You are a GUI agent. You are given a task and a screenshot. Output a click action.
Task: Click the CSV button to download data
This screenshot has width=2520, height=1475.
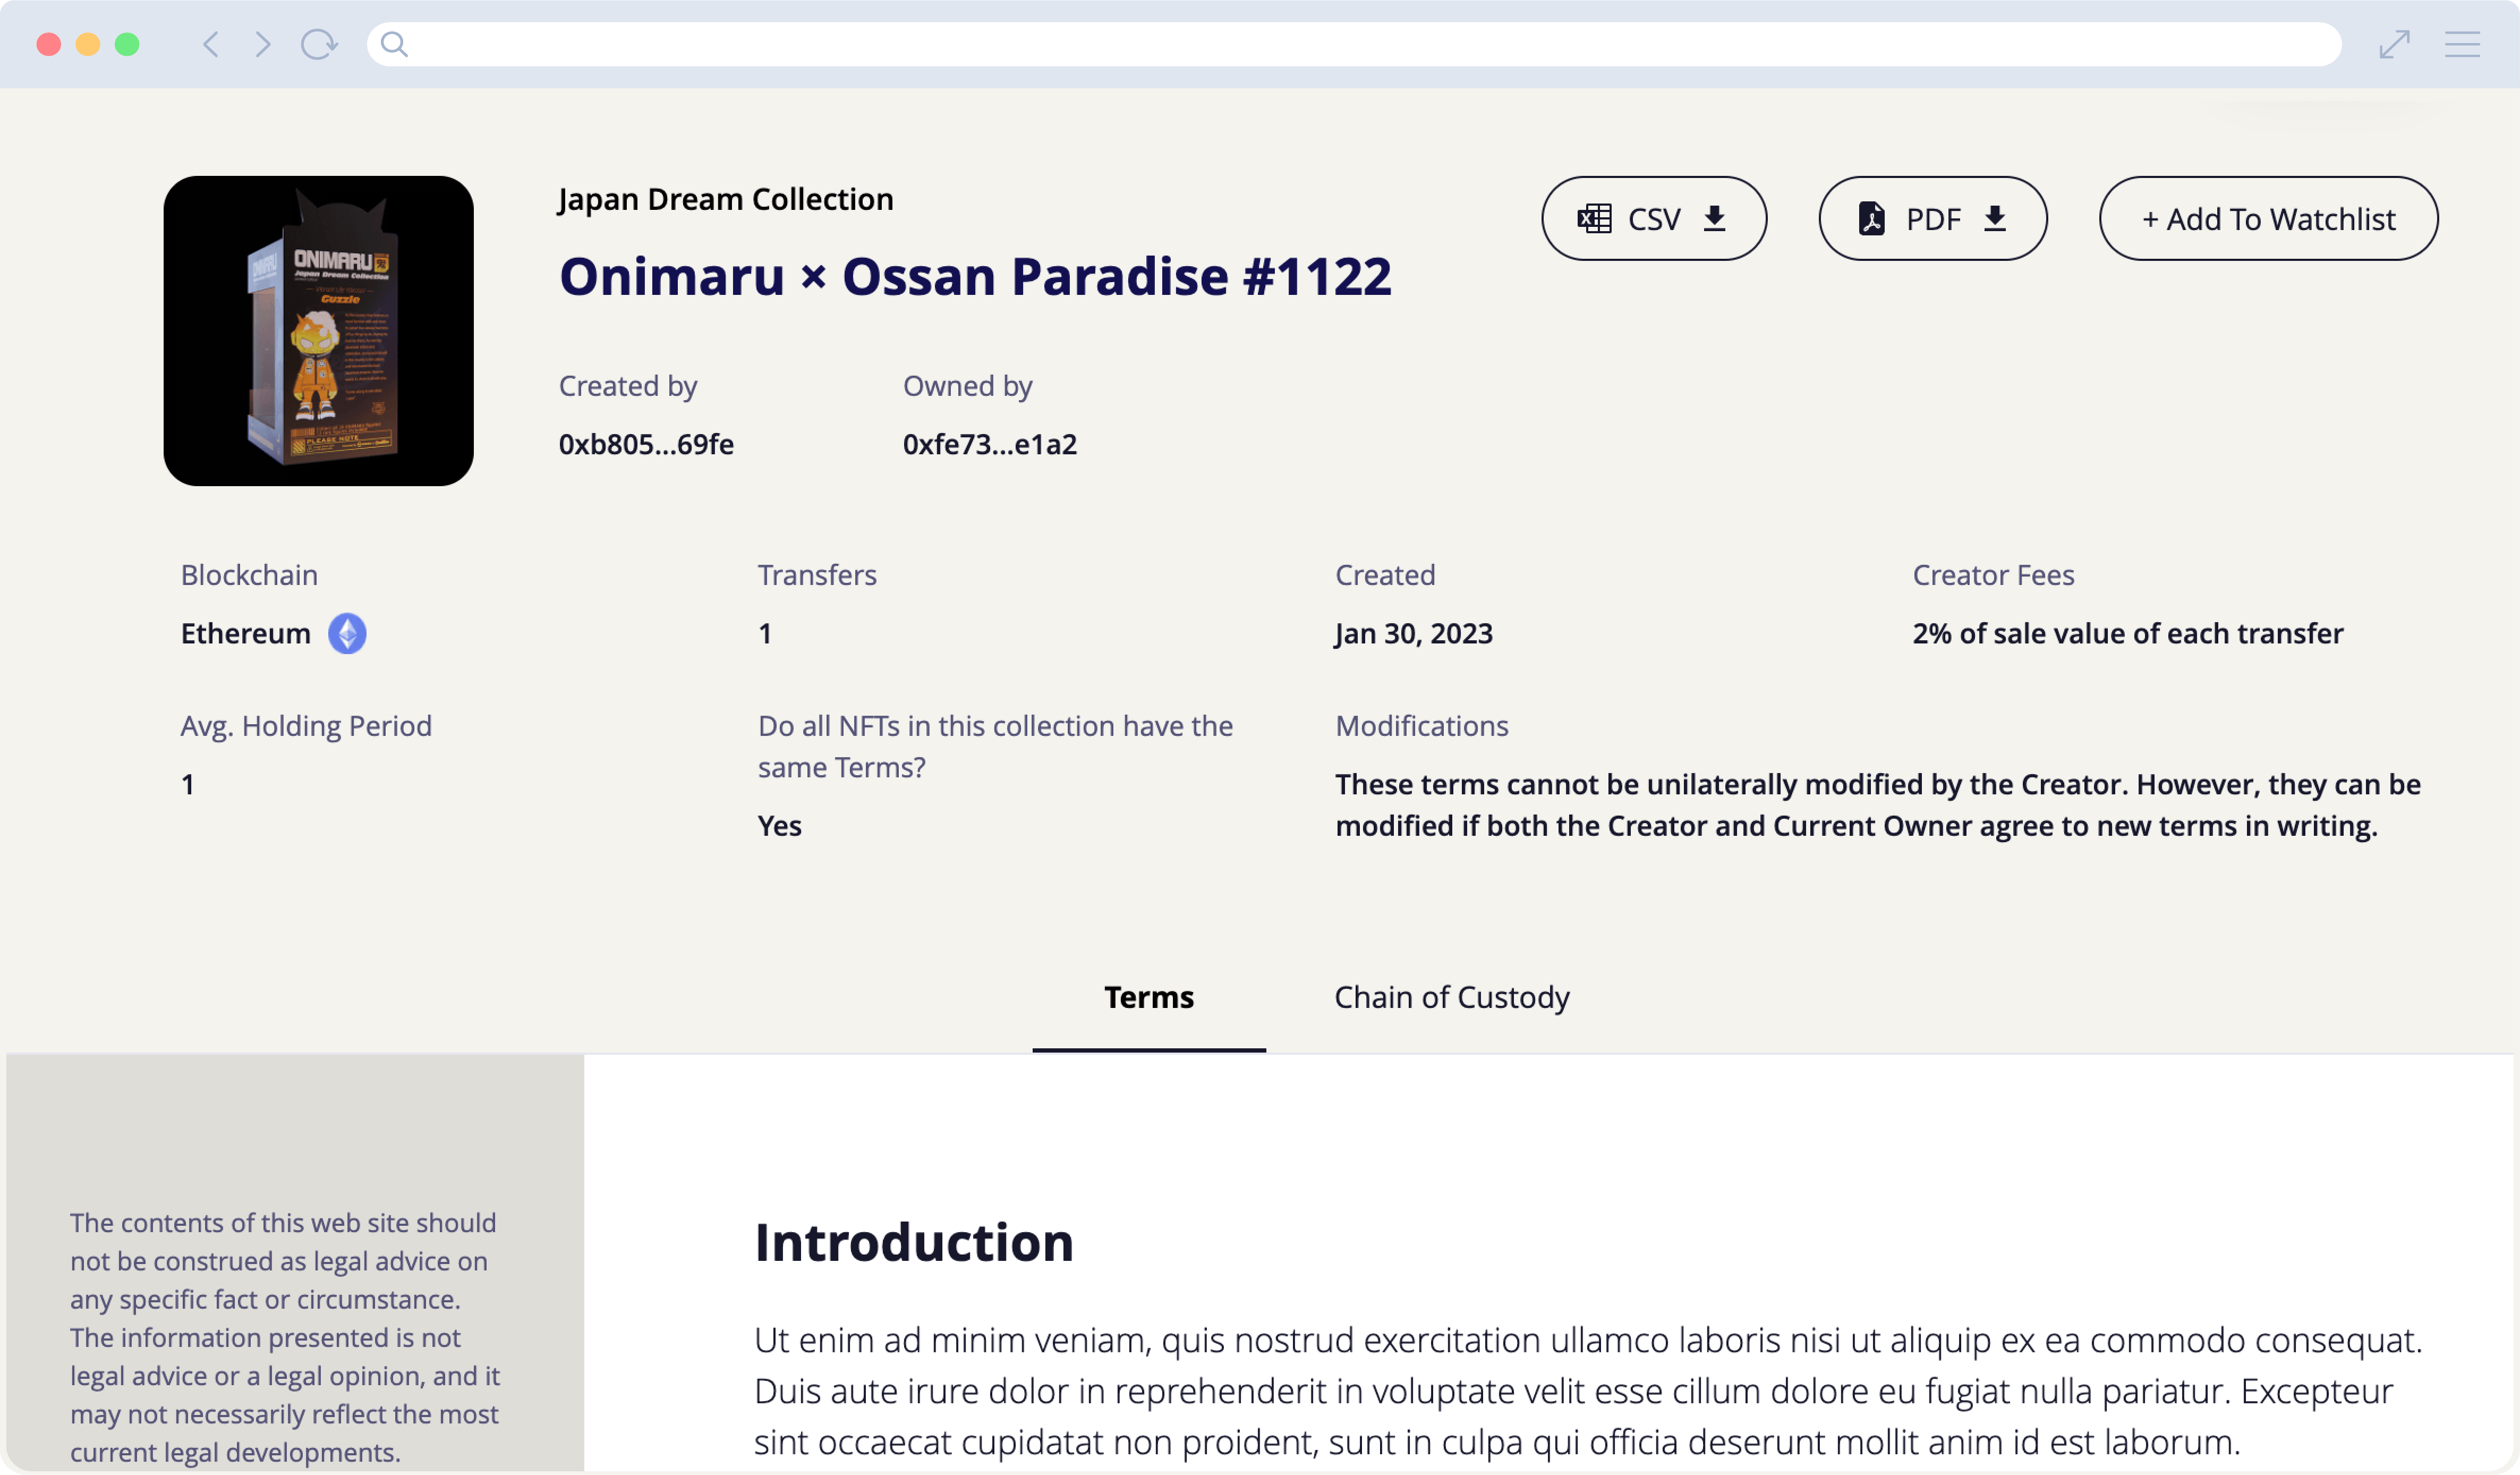click(1651, 218)
